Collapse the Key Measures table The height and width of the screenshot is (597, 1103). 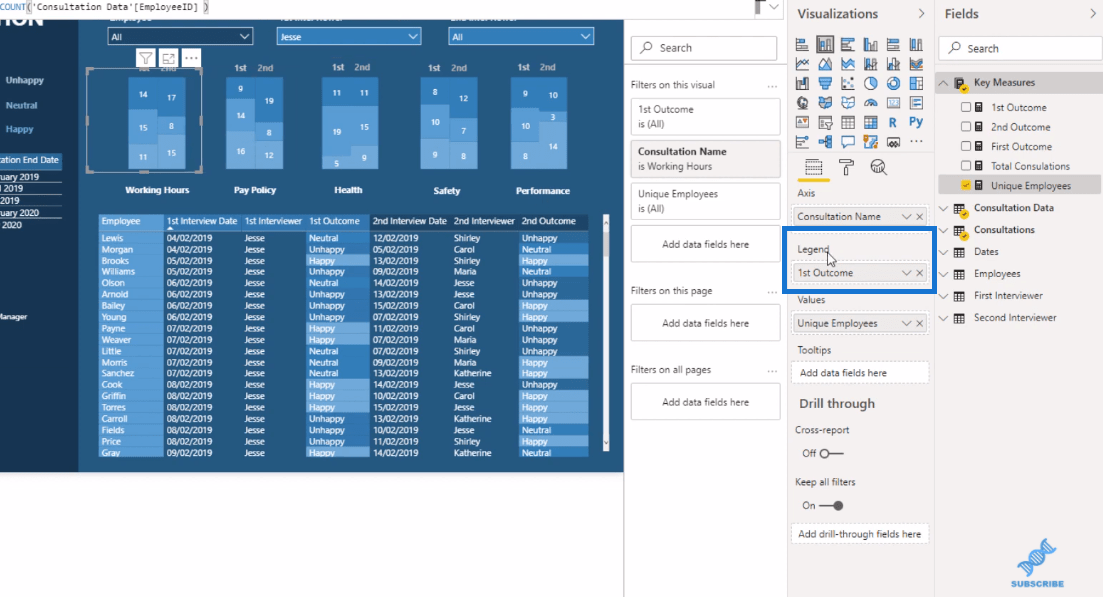click(943, 83)
